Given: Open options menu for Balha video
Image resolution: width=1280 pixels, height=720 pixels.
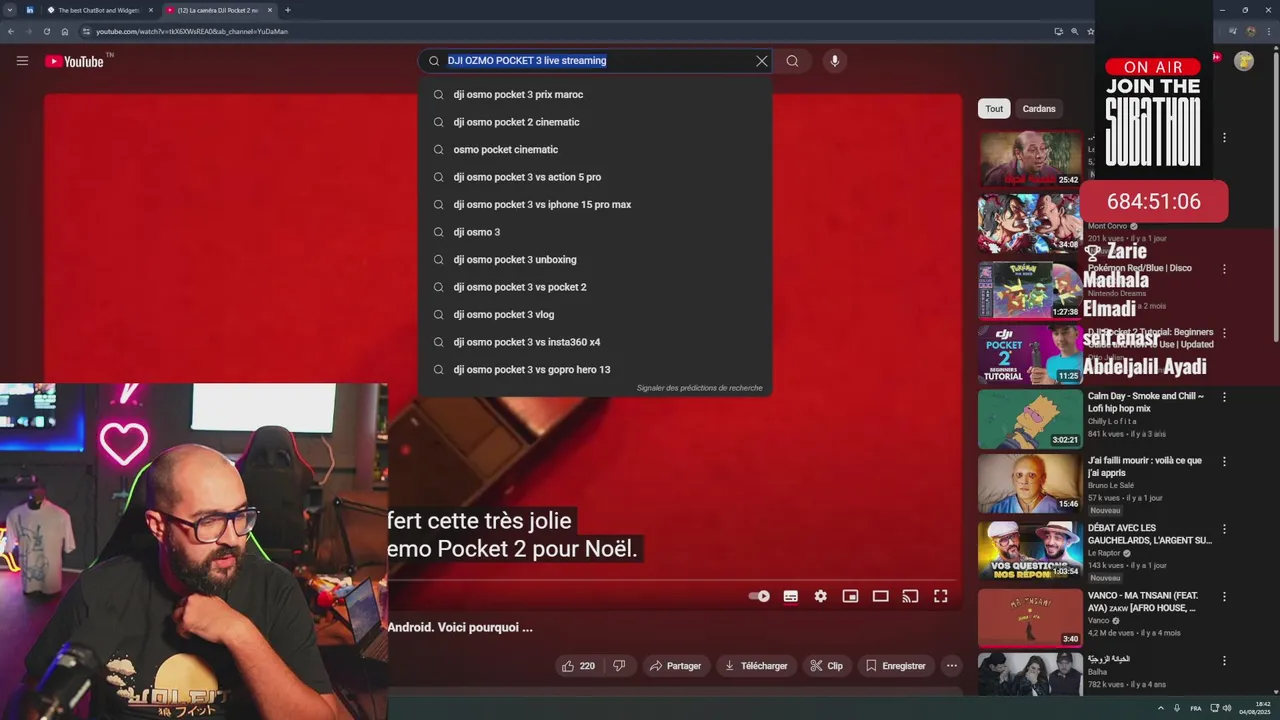Looking at the screenshot, I should coord(1224,661).
